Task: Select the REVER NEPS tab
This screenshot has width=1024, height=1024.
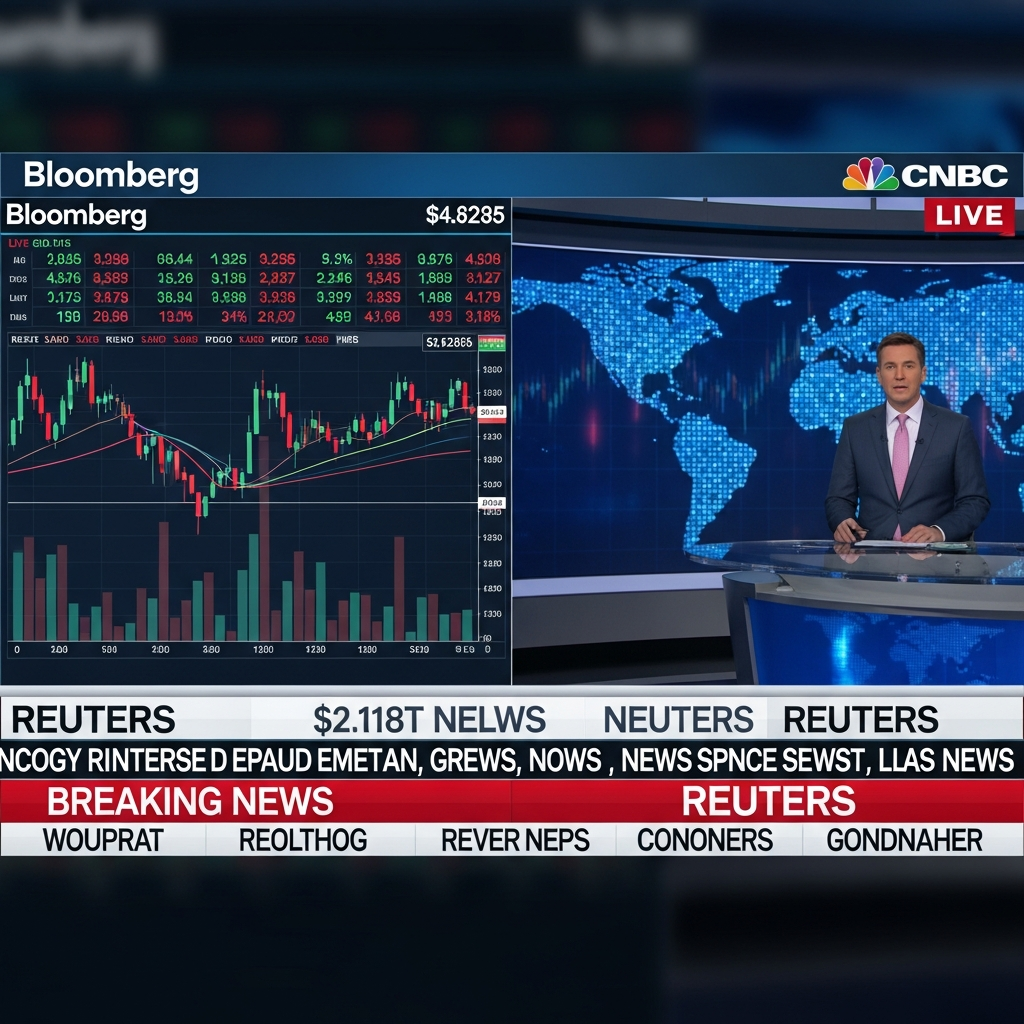Action: [515, 840]
